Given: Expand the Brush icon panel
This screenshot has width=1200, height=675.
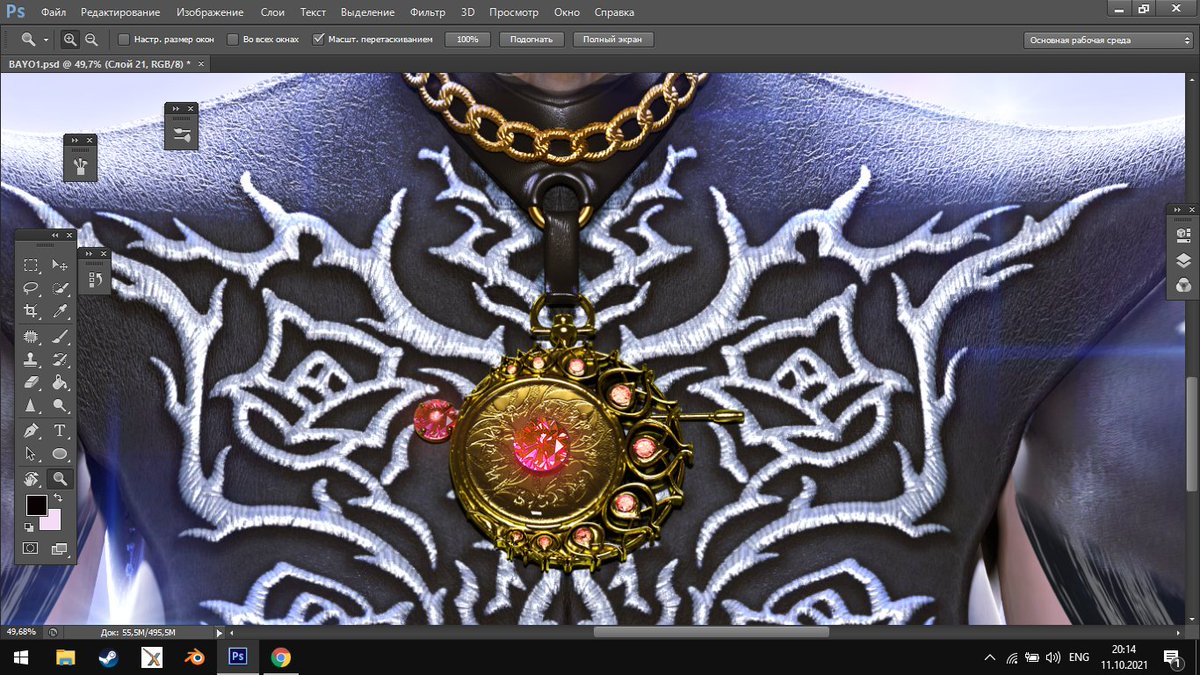Looking at the screenshot, I should [74, 140].
